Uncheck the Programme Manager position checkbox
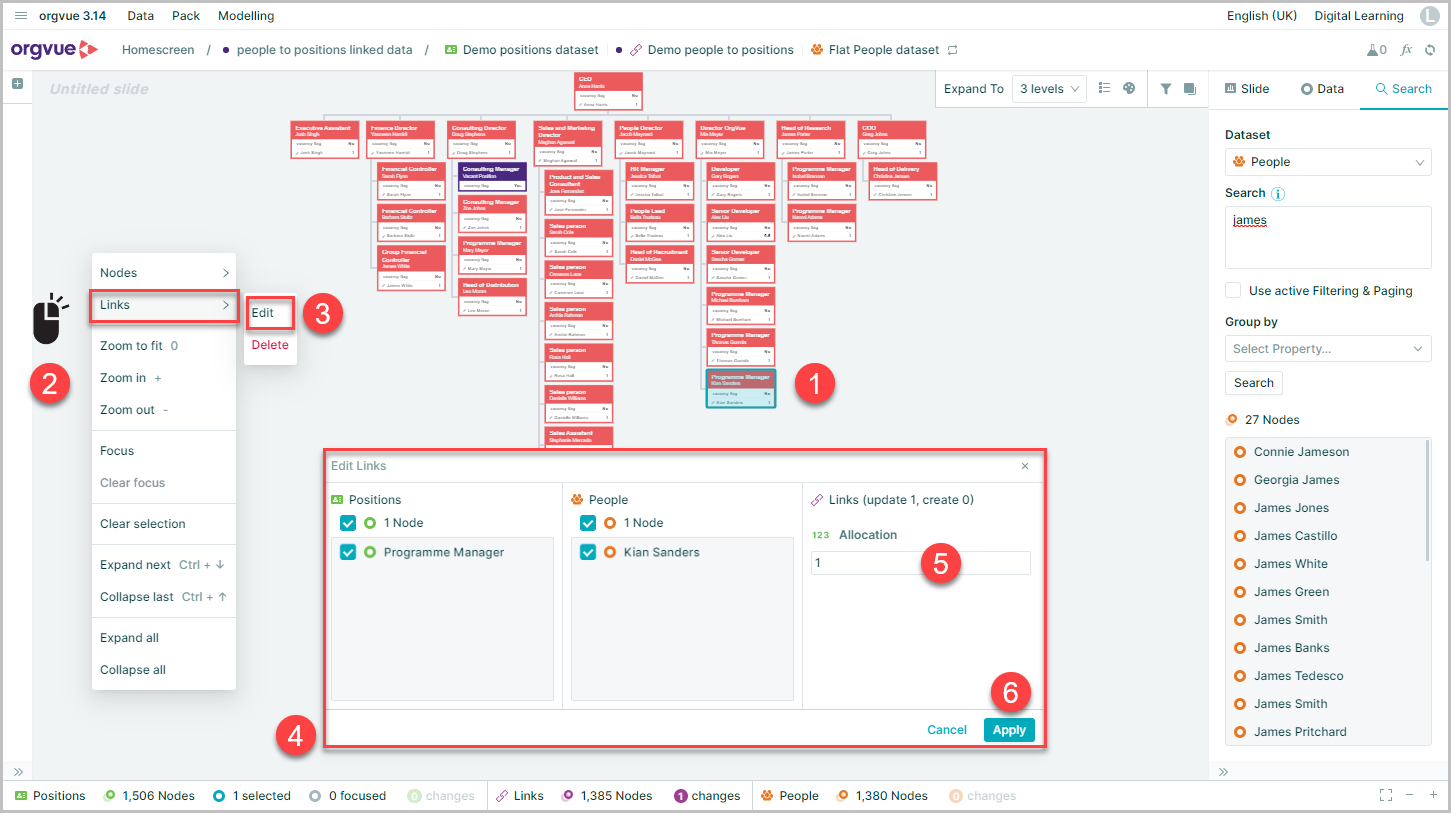This screenshot has height=813, width=1451. coord(348,552)
